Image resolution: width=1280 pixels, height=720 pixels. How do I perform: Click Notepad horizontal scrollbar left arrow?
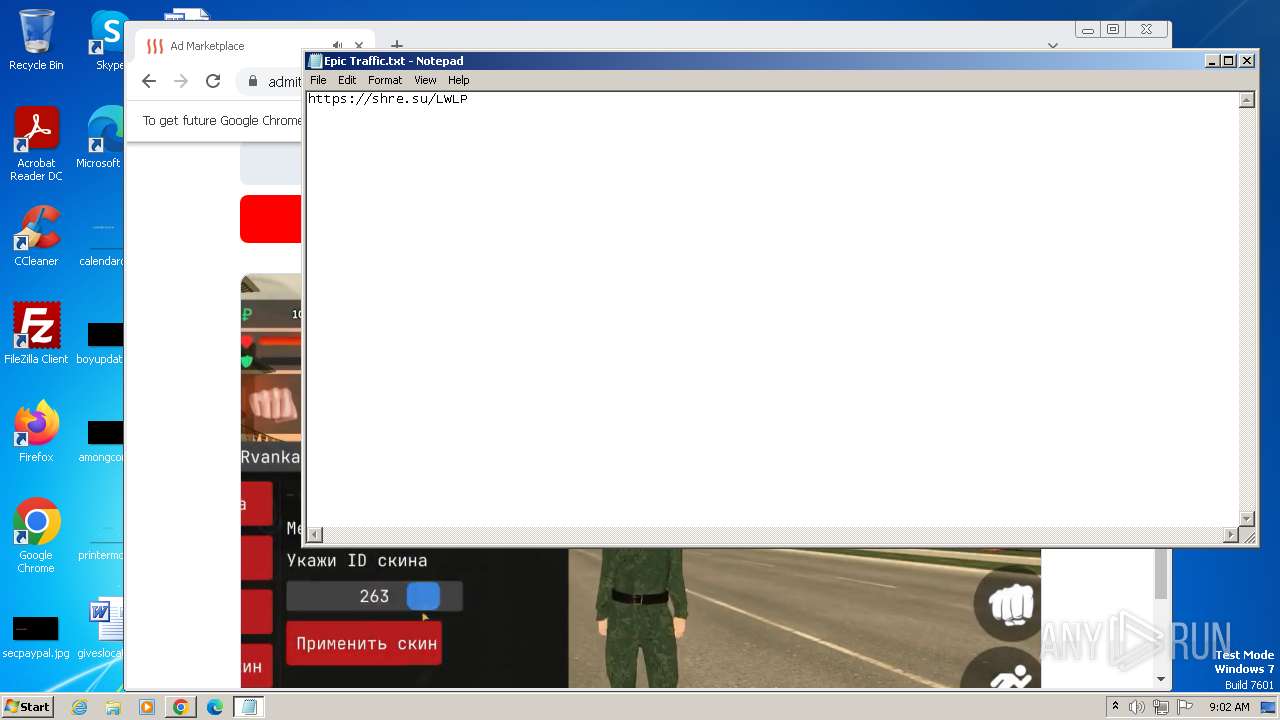pyautogui.click(x=315, y=535)
